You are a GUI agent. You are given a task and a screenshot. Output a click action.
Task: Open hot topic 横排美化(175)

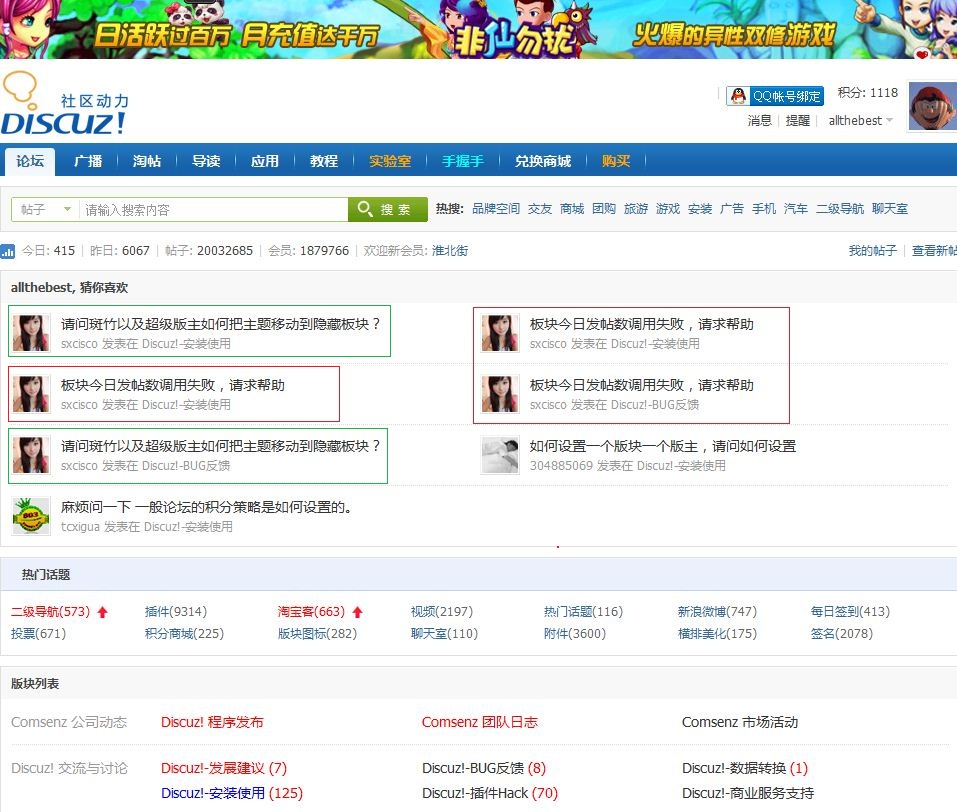pyautogui.click(x=717, y=634)
